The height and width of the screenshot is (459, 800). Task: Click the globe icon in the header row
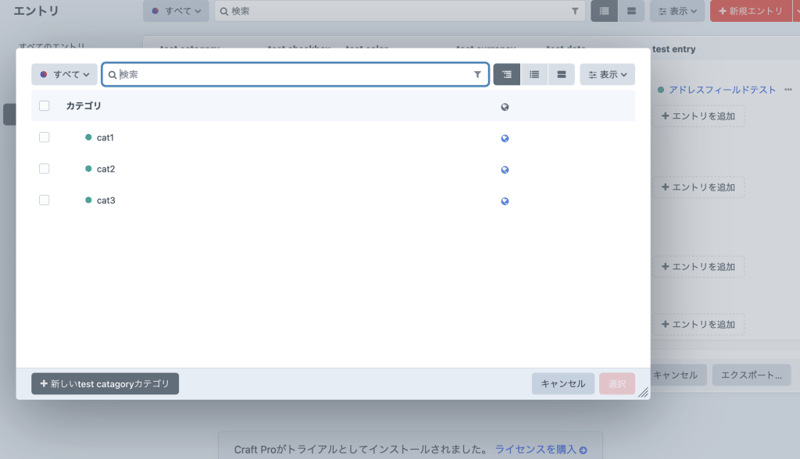click(505, 107)
